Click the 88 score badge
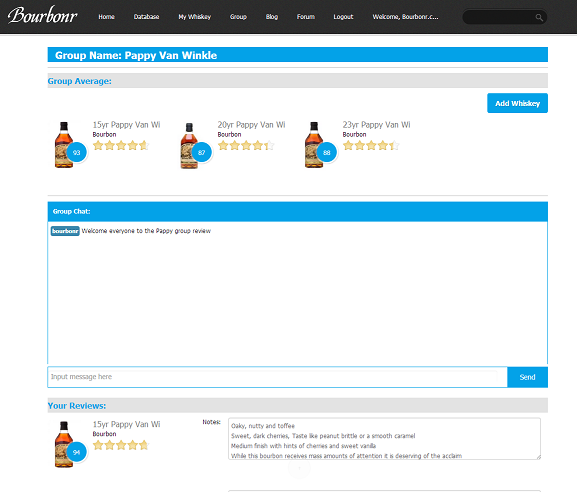Image resolution: width=577 pixels, height=492 pixels. pyautogui.click(x=327, y=152)
